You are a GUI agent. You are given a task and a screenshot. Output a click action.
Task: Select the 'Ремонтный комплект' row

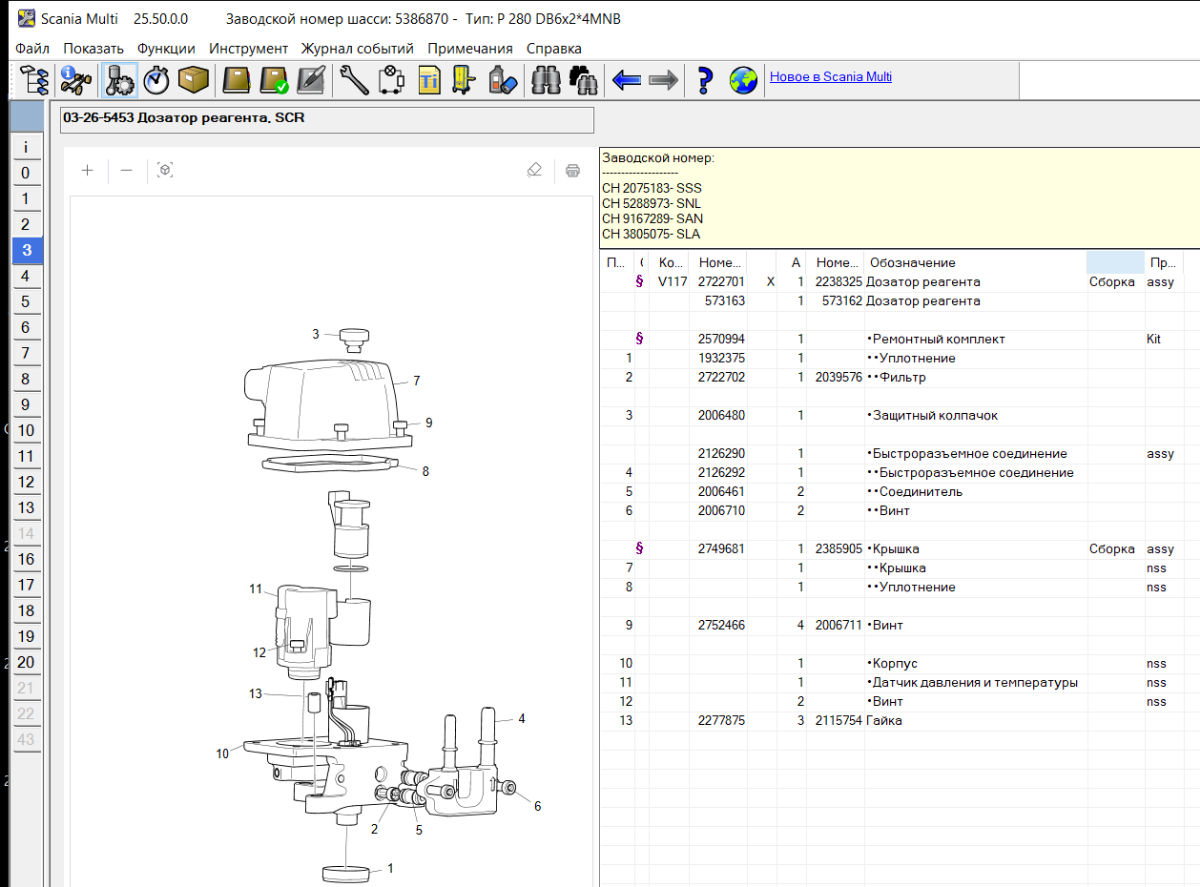click(x=899, y=339)
